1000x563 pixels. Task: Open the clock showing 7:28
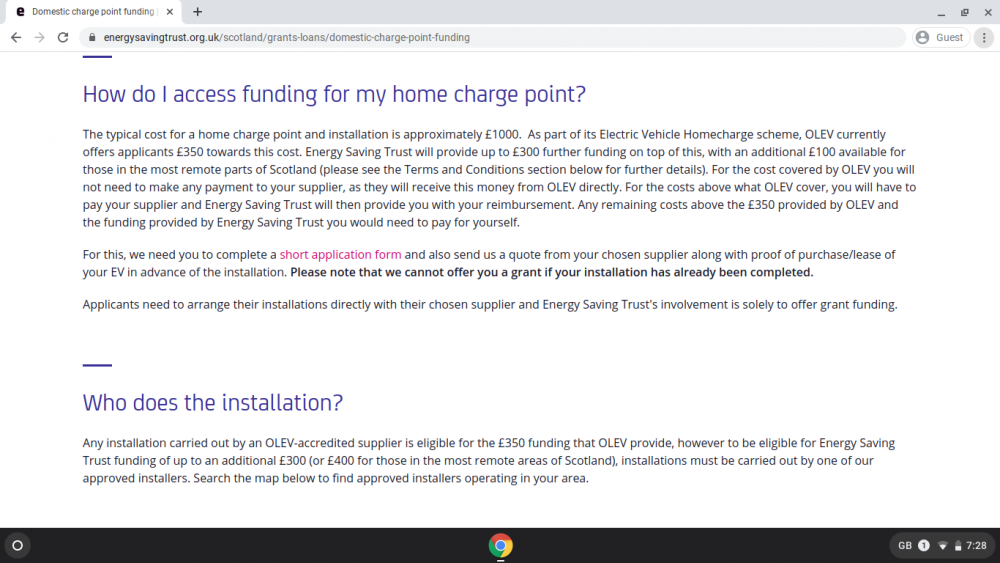tap(976, 546)
